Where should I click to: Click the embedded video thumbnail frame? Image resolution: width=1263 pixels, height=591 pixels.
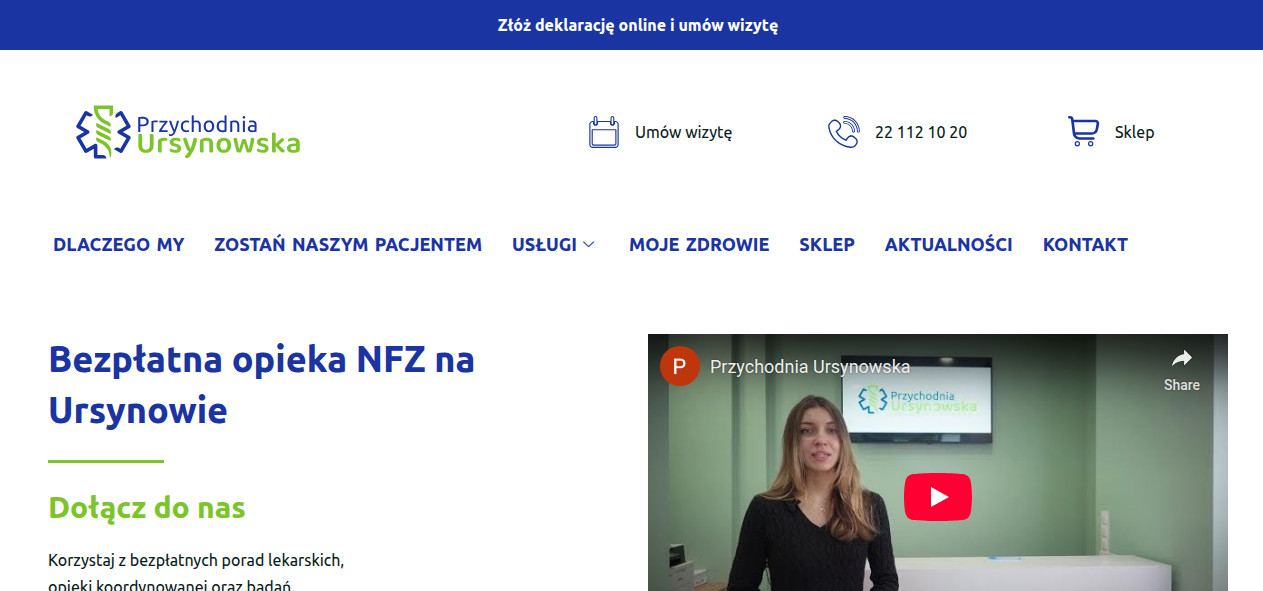938,462
